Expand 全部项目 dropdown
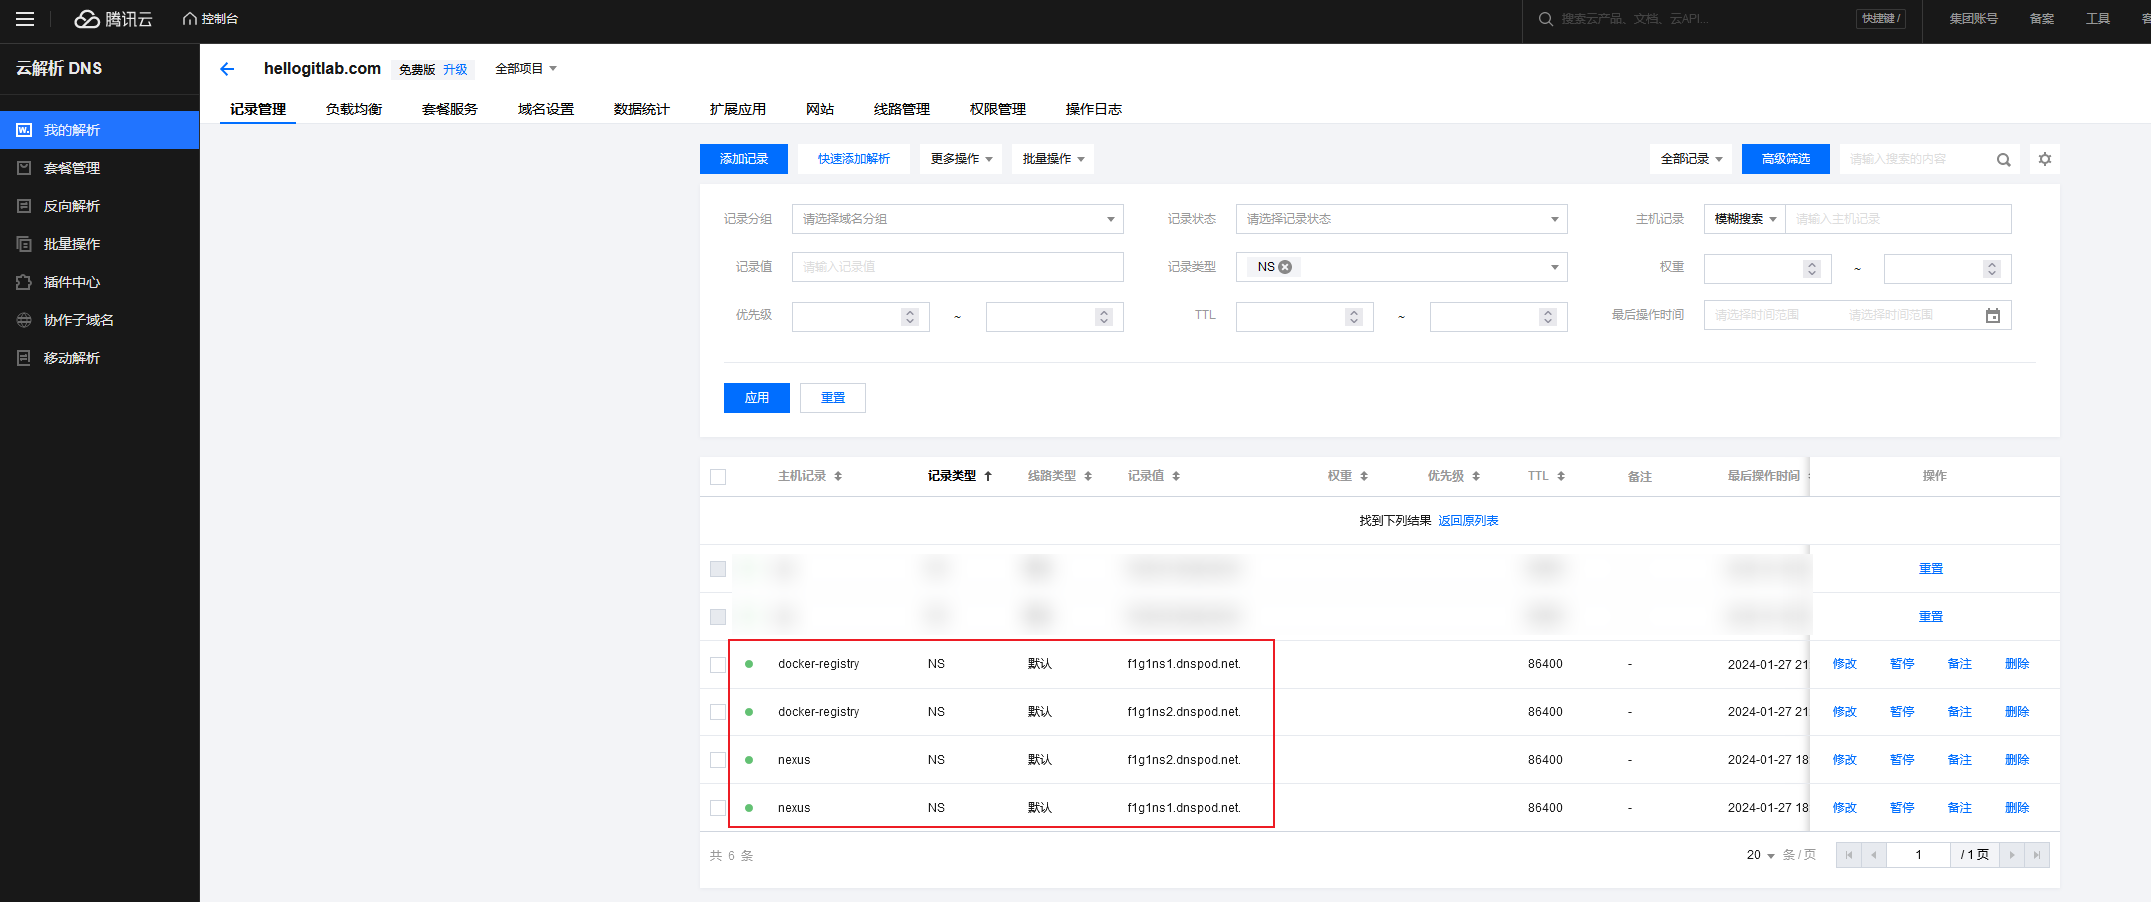2151x902 pixels. pyautogui.click(x=526, y=69)
